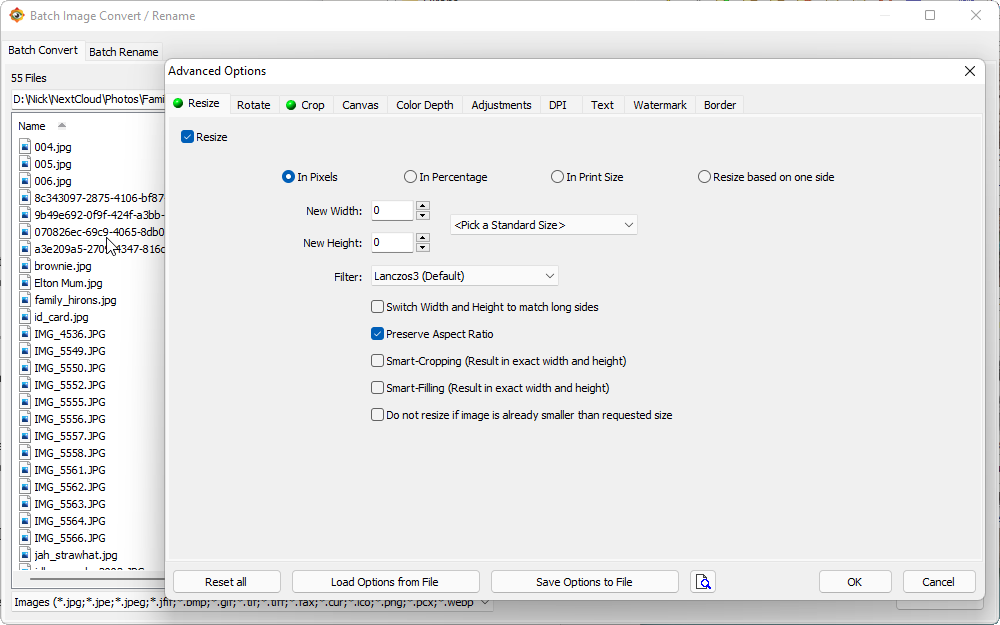
Task: Select the In Percentage radio button
Action: click(x=410, y=177)
